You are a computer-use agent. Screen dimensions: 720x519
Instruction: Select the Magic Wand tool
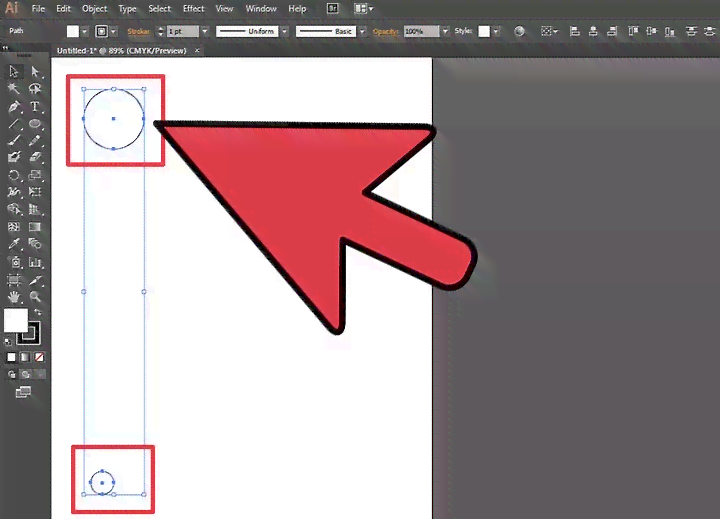tap(14, 89)
